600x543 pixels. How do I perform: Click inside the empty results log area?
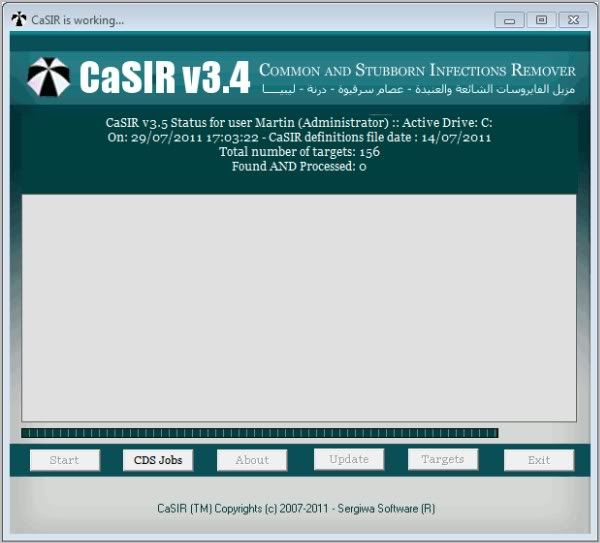tap(299, 308)
